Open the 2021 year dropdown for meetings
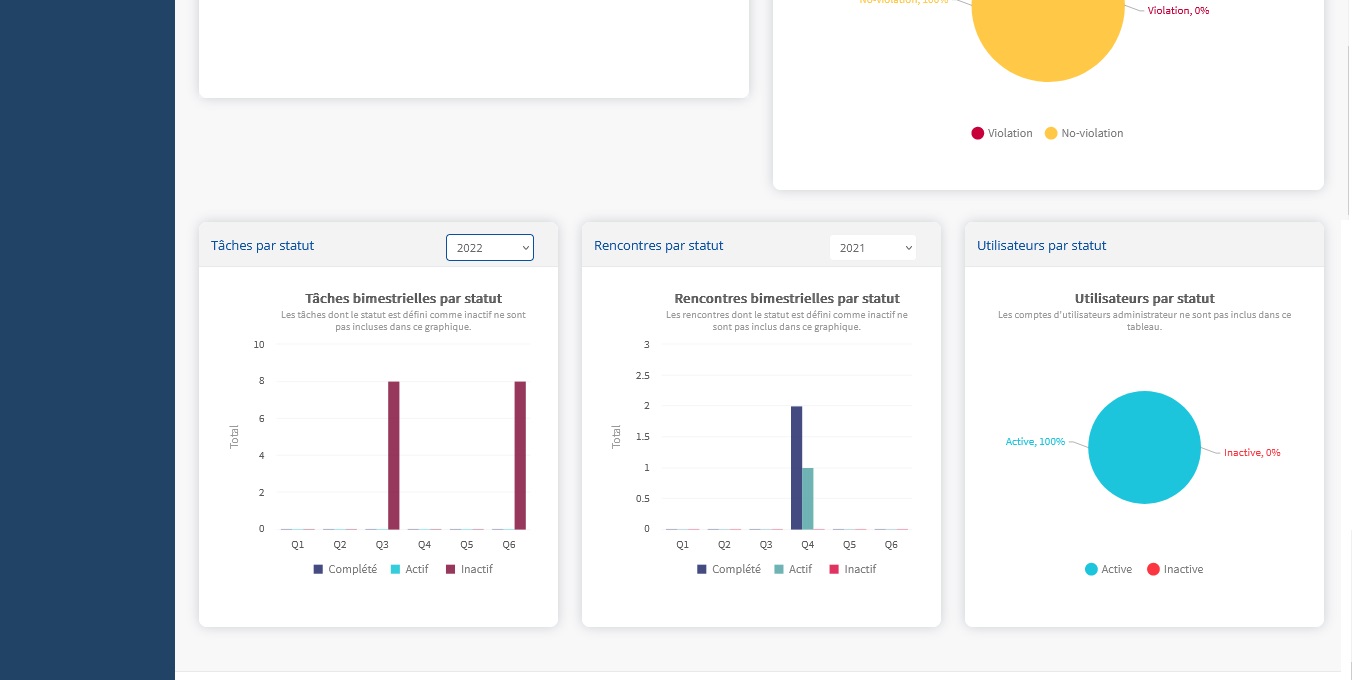Viewport: 1352px width, 680px height. 873,247
